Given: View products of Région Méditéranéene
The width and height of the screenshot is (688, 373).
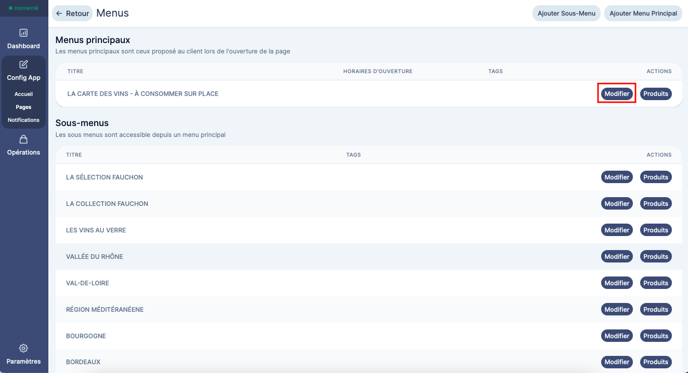Looking at the screenshot, I should pos(656,309).
